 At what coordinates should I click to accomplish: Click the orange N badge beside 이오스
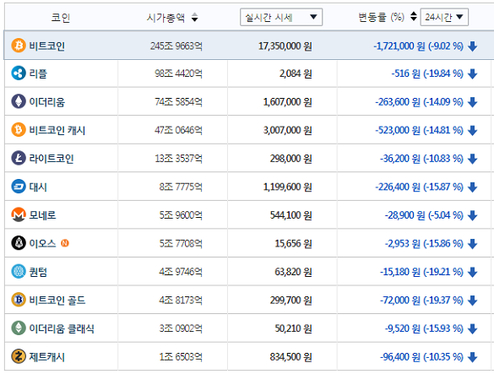click(x=65, y=243)
